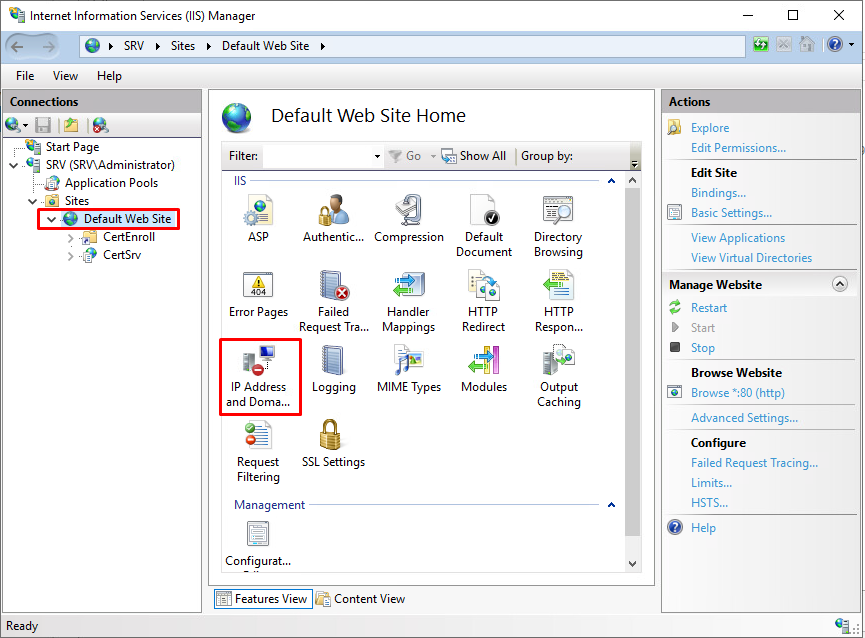Collapse the Management group section
Viewport: 865px width, 638px height.
coord(611,505)
